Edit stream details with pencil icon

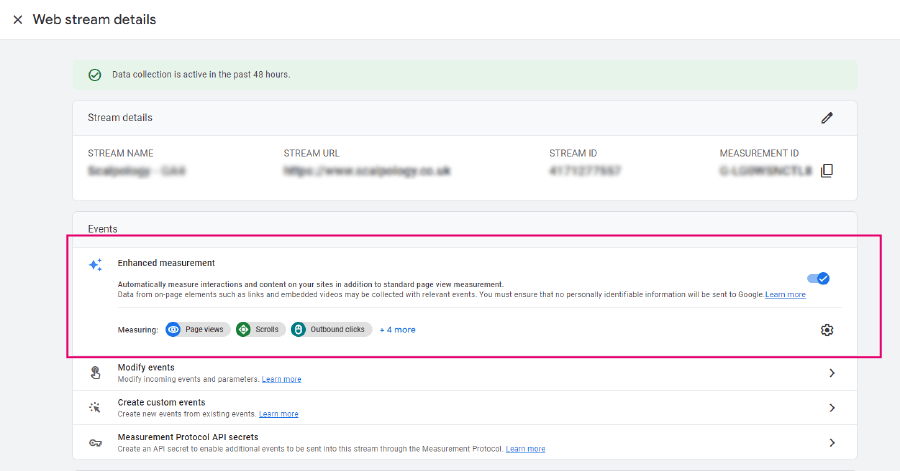[827, 118]
